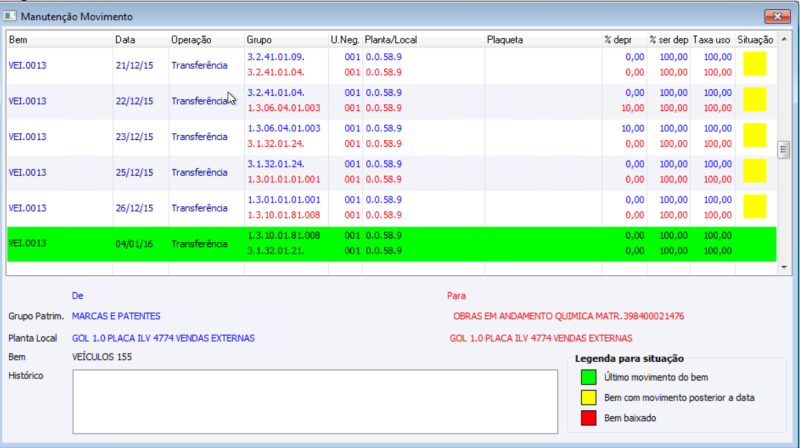Click inside the Histórico text box

[x=315, y=402]
